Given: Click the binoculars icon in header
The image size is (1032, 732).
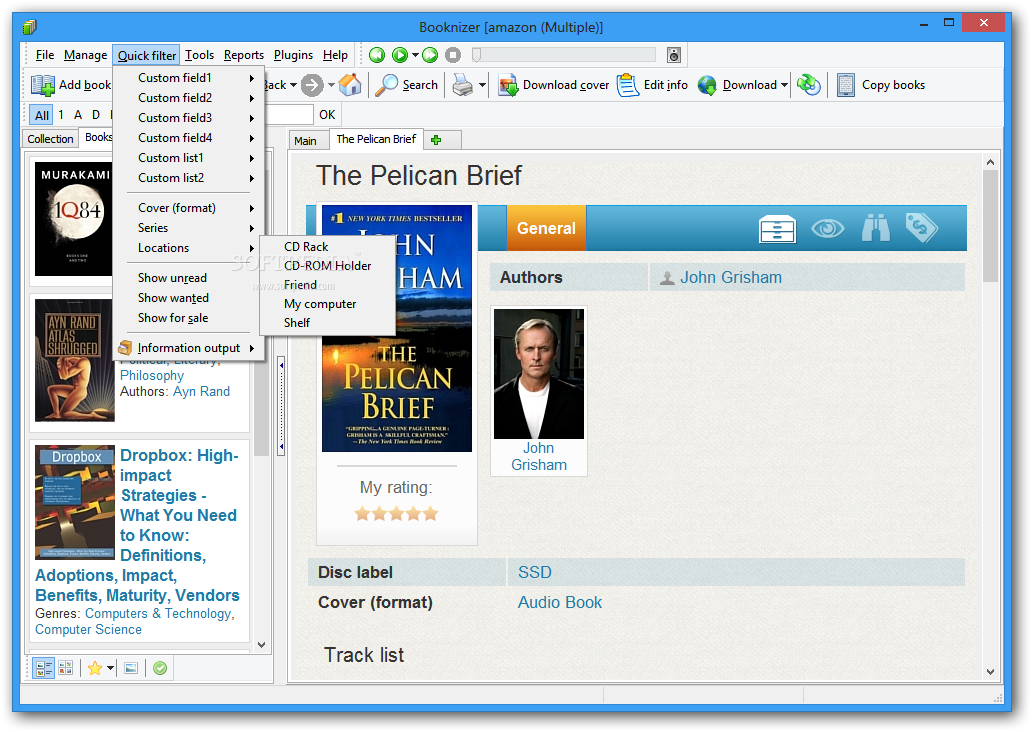Looking at the screenshot, I should 875,228.
